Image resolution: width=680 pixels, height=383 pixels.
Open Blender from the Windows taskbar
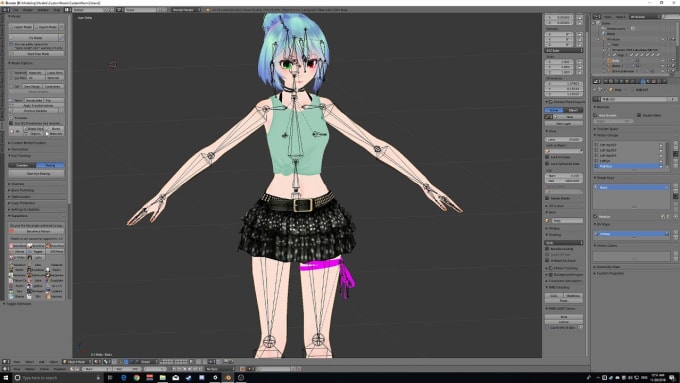click(x=228, y=378)
